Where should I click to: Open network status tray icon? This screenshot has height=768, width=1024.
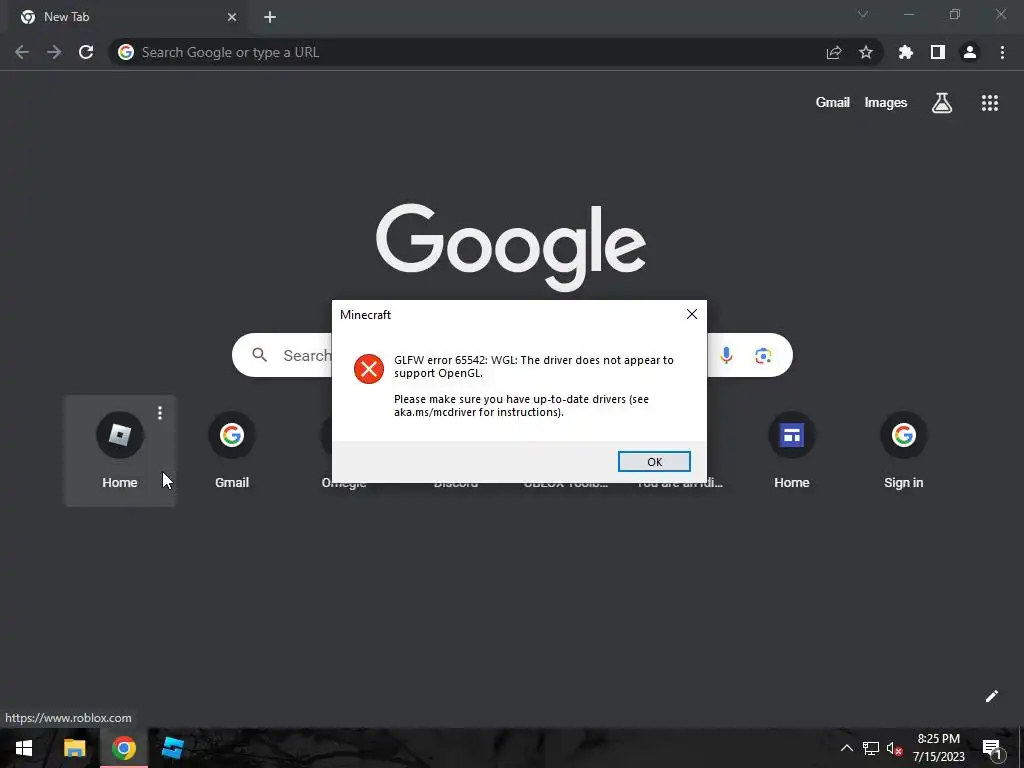pyautogui.click(x=871, y=748)
